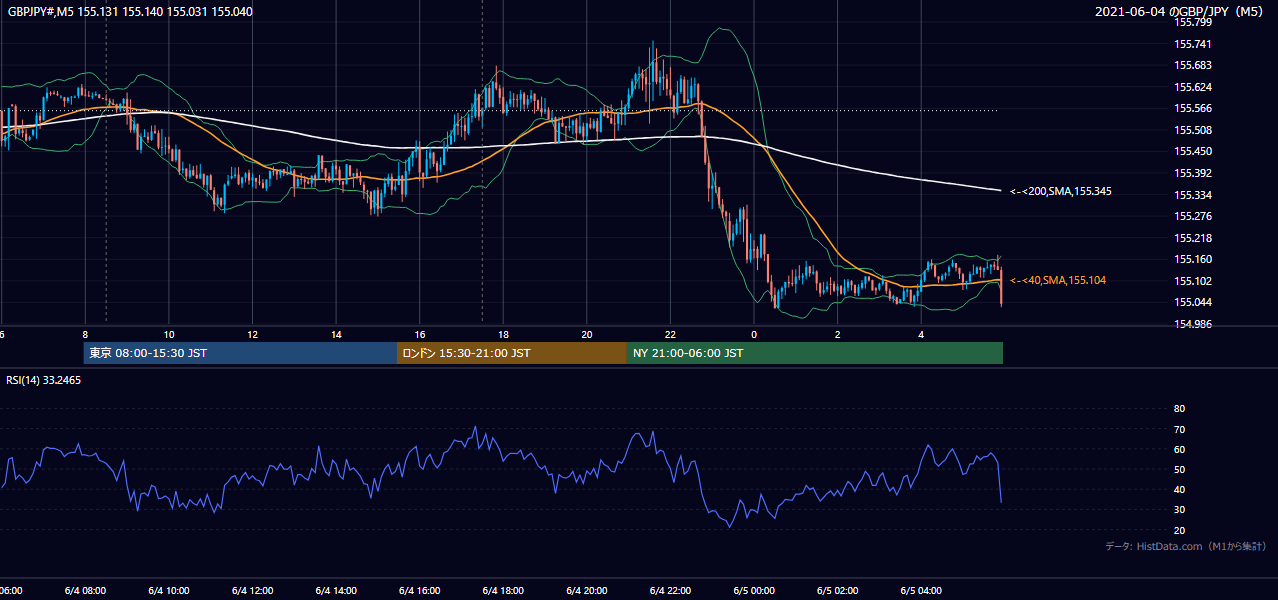Click the 155.044 price axis label

coord(1193,303)
